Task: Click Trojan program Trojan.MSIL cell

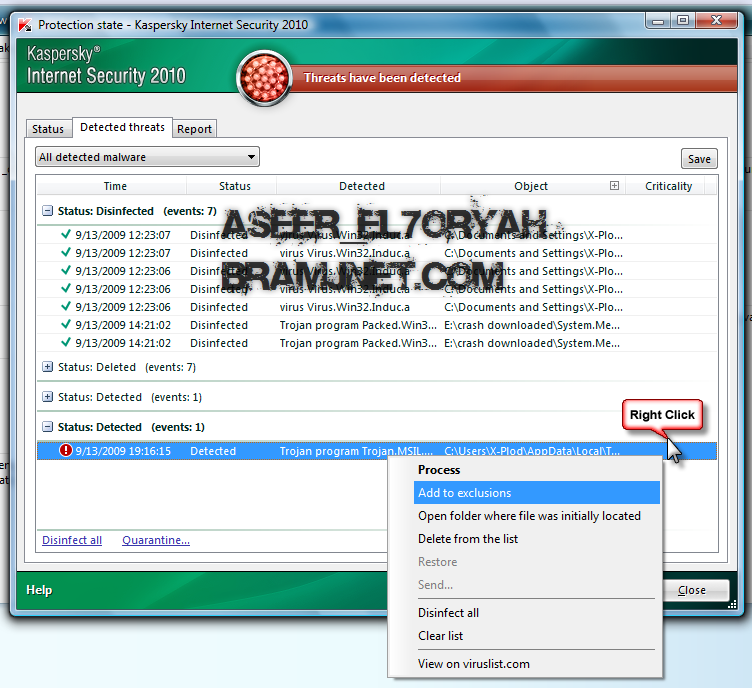Action: point(356,451)
